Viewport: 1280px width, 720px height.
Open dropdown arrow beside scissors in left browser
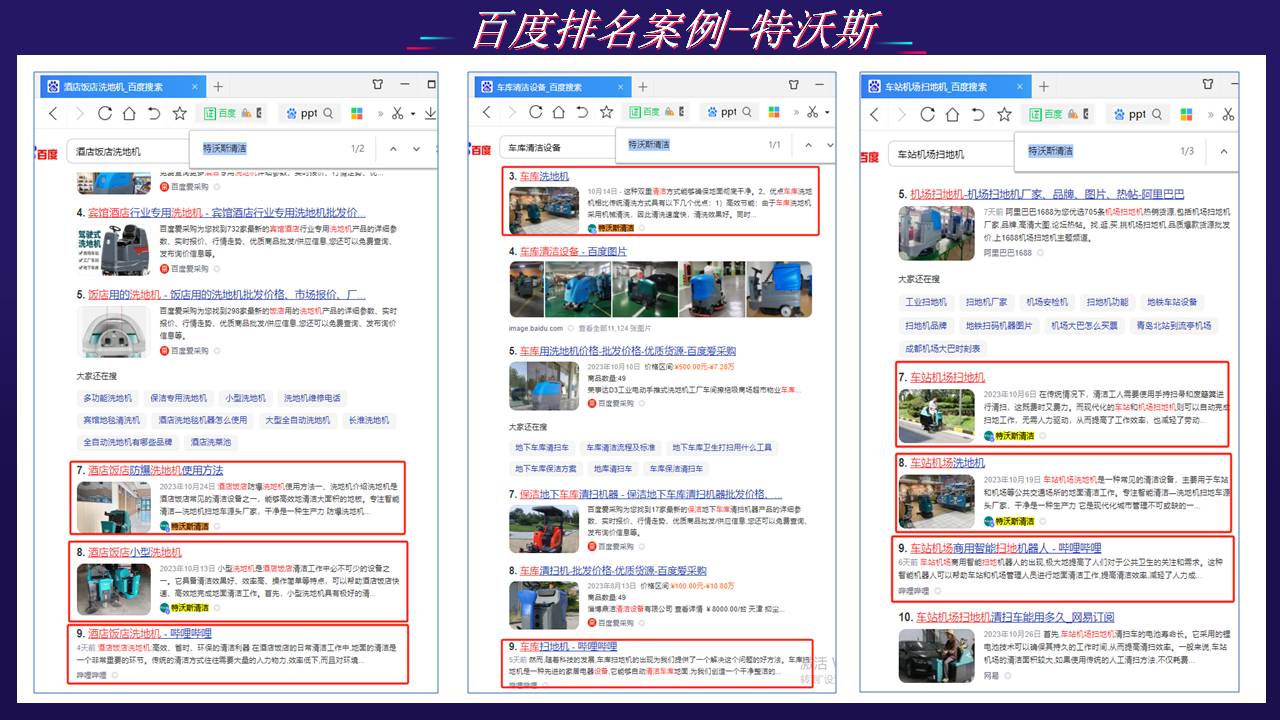click(x=413, y=114)
